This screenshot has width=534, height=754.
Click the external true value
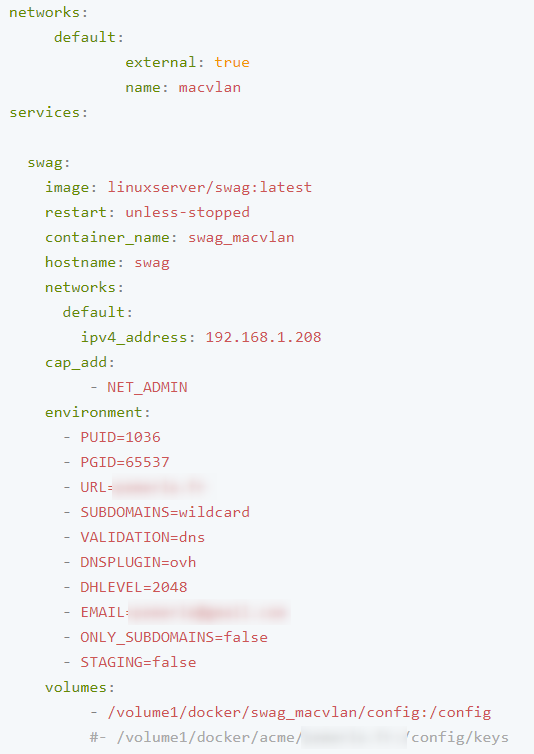tap(232, 63)
